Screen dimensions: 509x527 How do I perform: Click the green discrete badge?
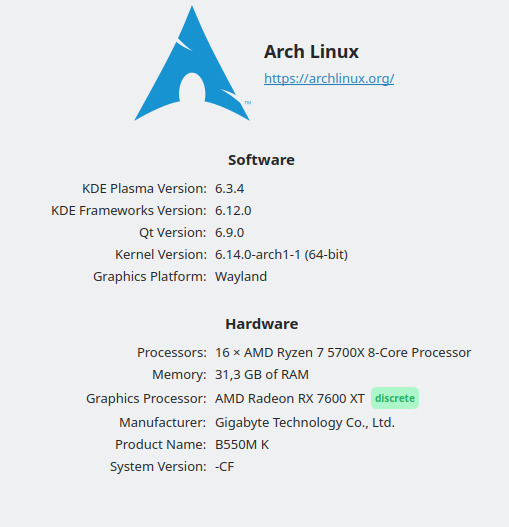coord(395,398)
